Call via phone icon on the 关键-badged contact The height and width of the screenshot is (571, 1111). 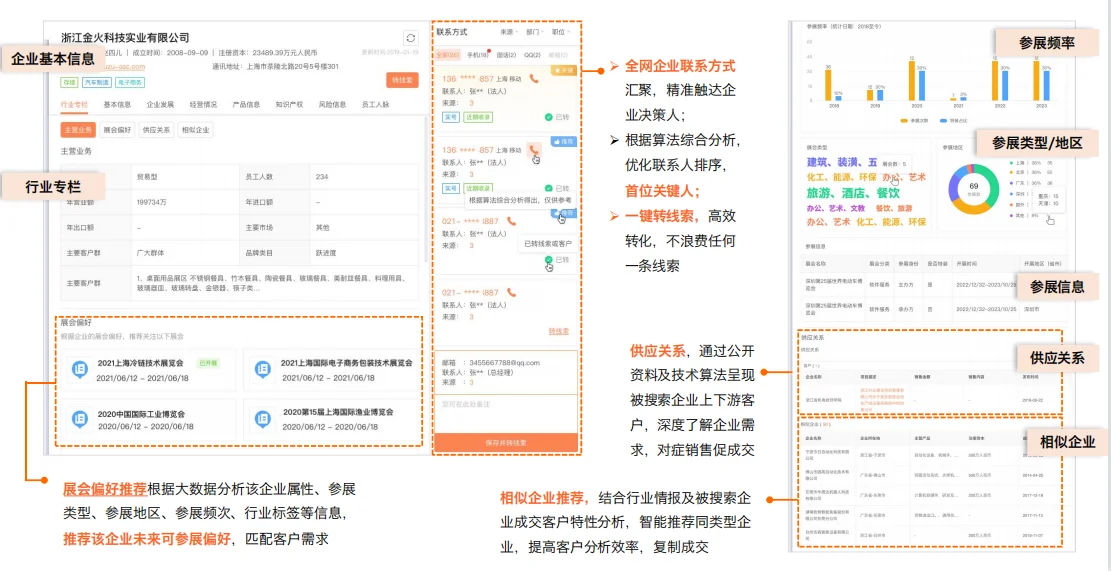(x=534, y=79)
